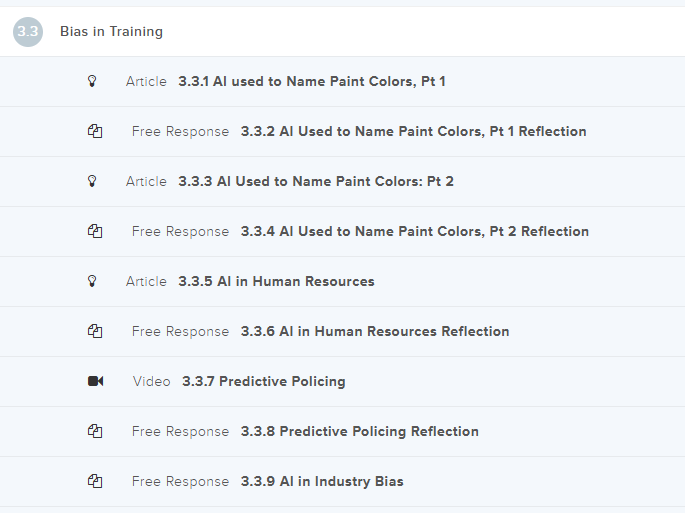Open 3.3.6 AI in Human Resources Reflection

(x=375, y=331)
